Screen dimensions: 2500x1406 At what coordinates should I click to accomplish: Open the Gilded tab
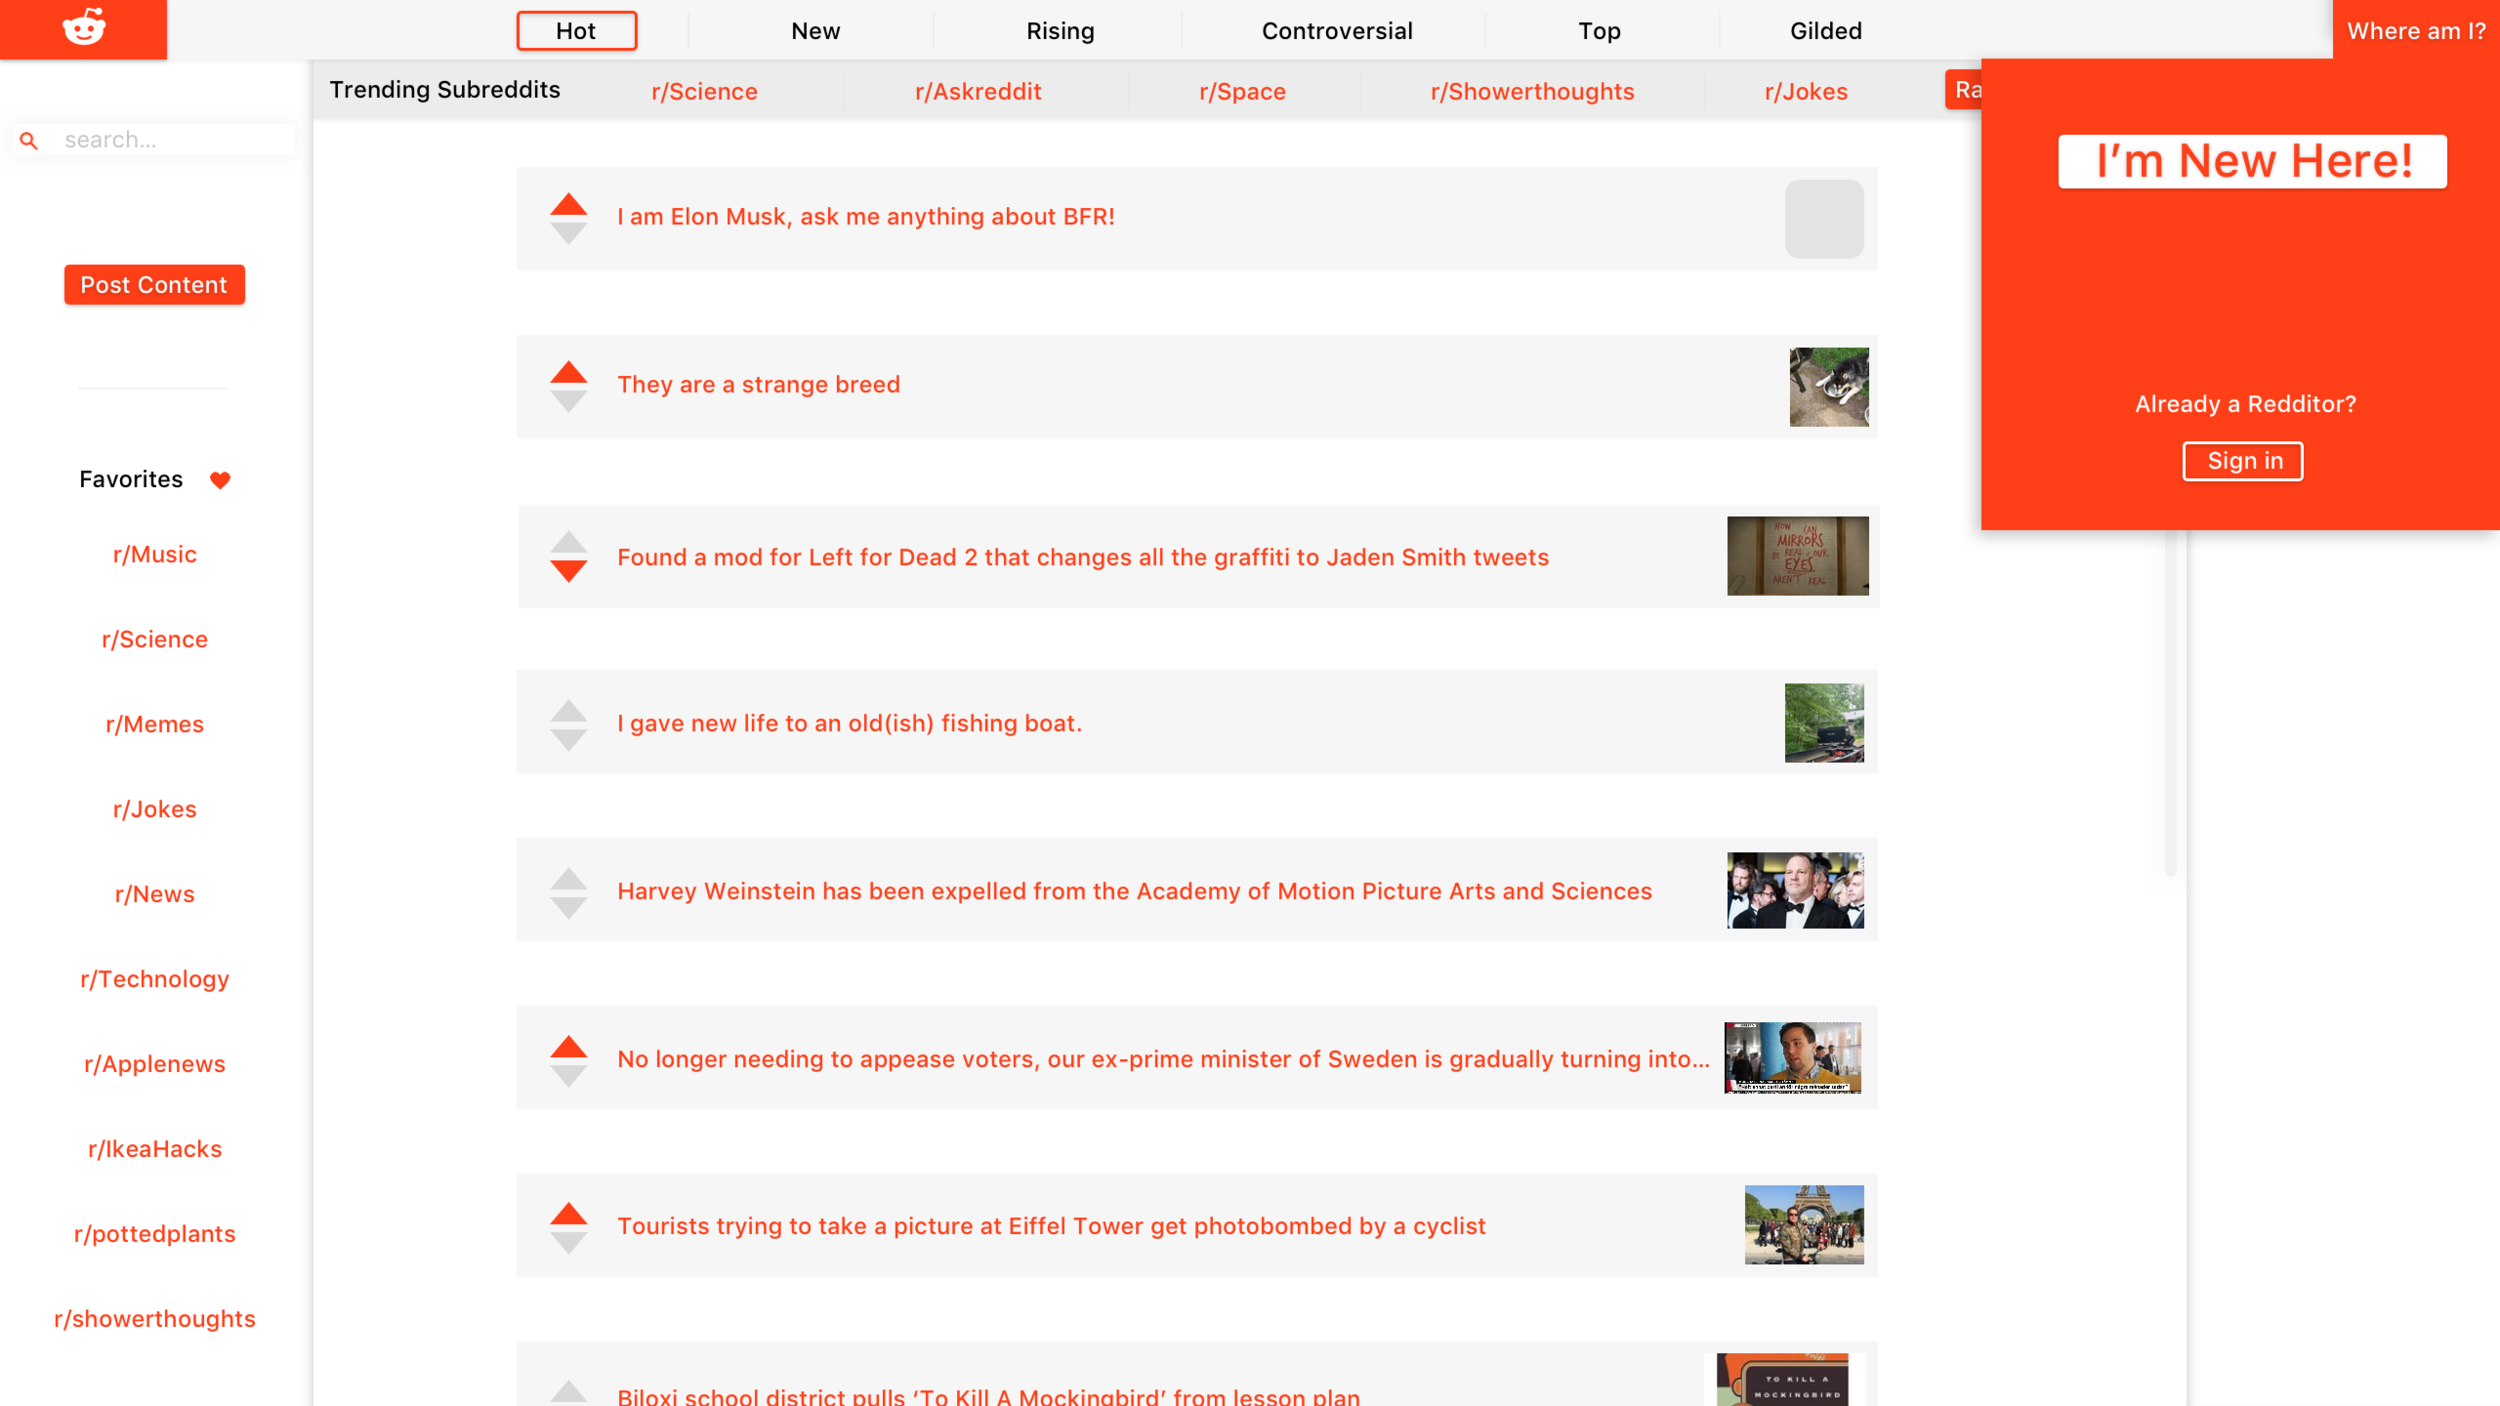pyautogui.click(x=1825, y=31)
